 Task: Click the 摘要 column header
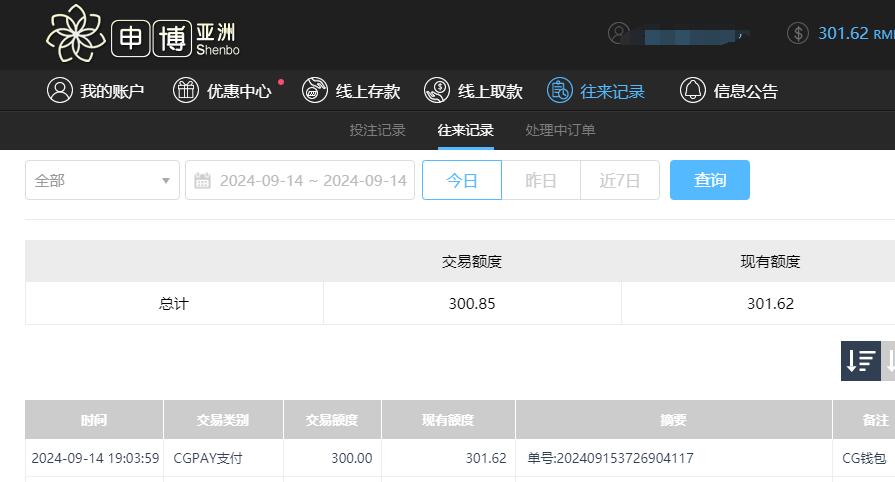click(x=674, y=420)
